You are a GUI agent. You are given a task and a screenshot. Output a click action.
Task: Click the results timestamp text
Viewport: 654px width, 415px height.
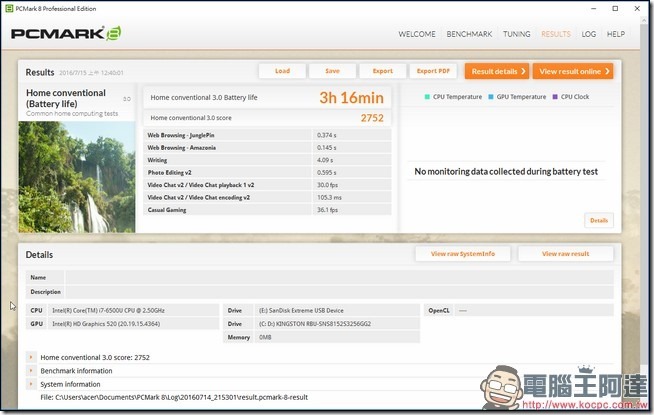click(91, 73)
